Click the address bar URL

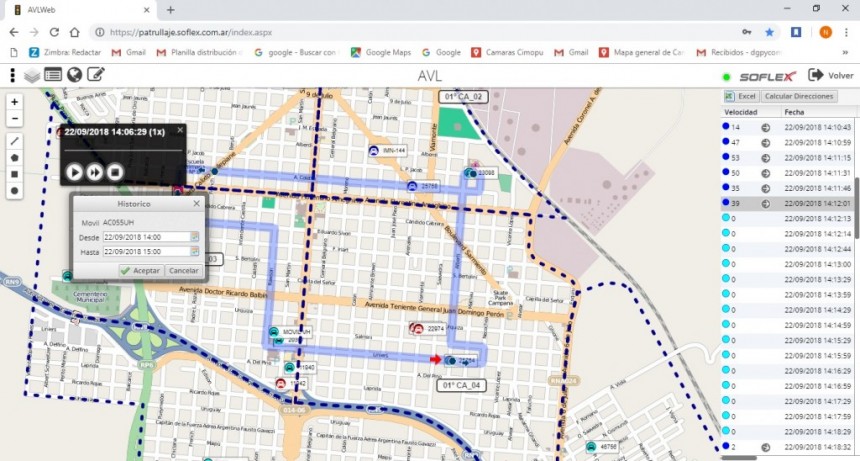(191, 32)
